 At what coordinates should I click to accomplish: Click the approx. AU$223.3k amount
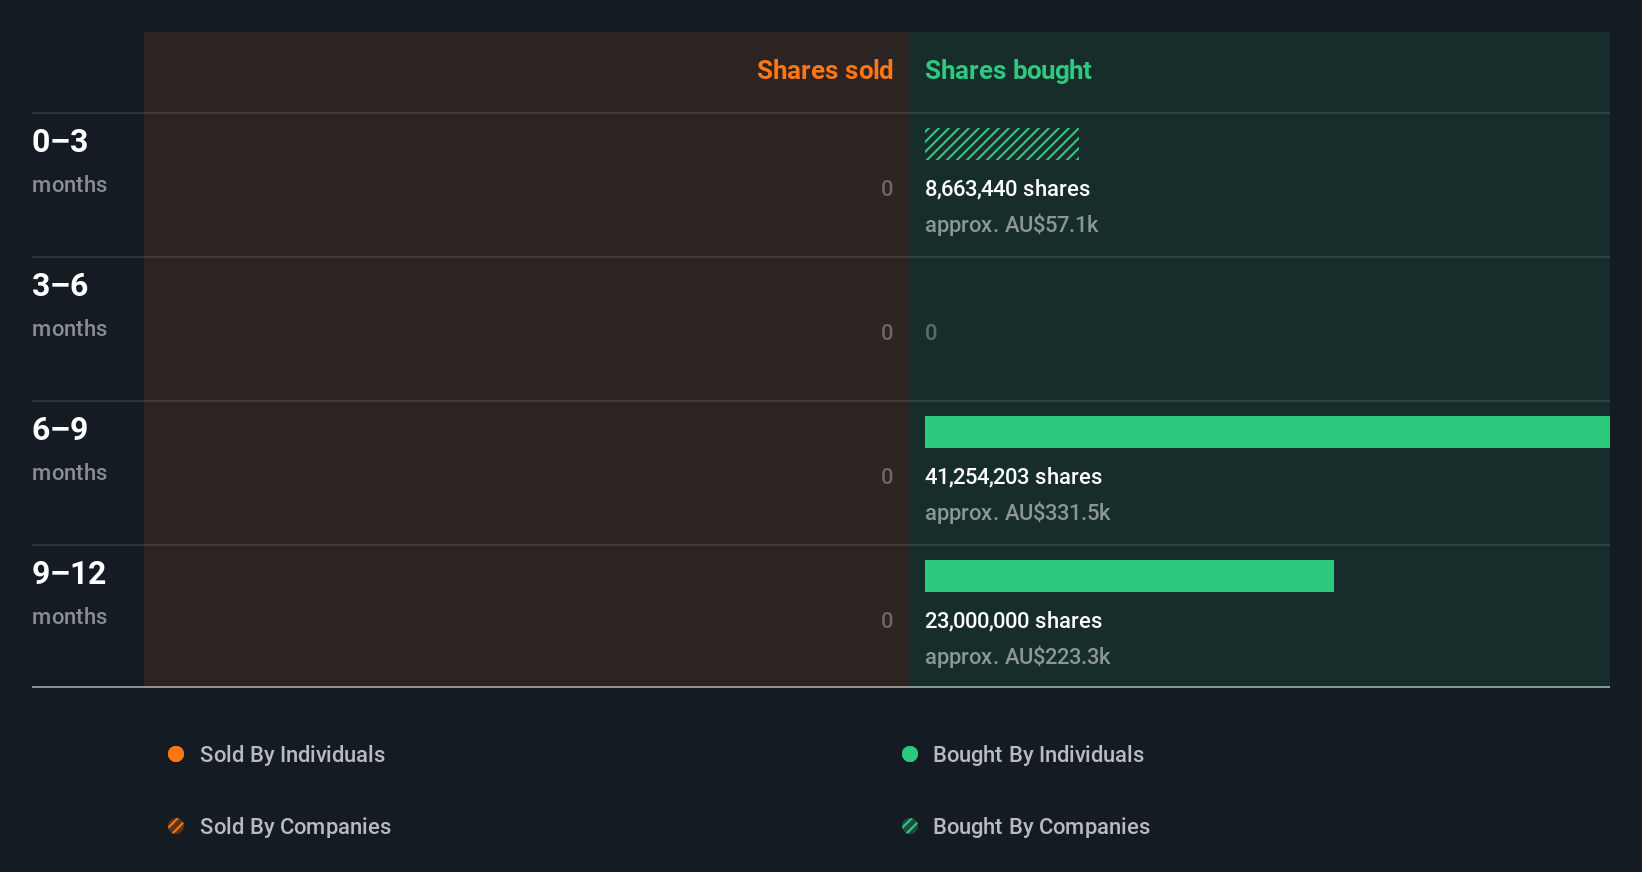tap(1017, 656)
